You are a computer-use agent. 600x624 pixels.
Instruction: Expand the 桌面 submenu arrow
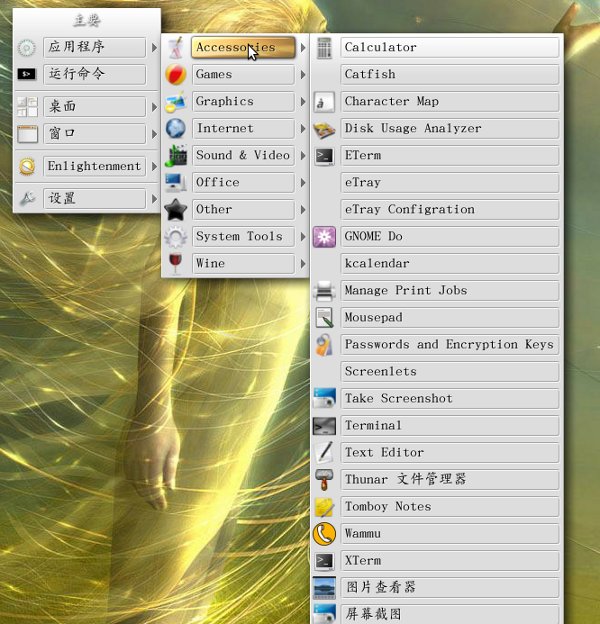pyautogui.click(x=154, y=107)
